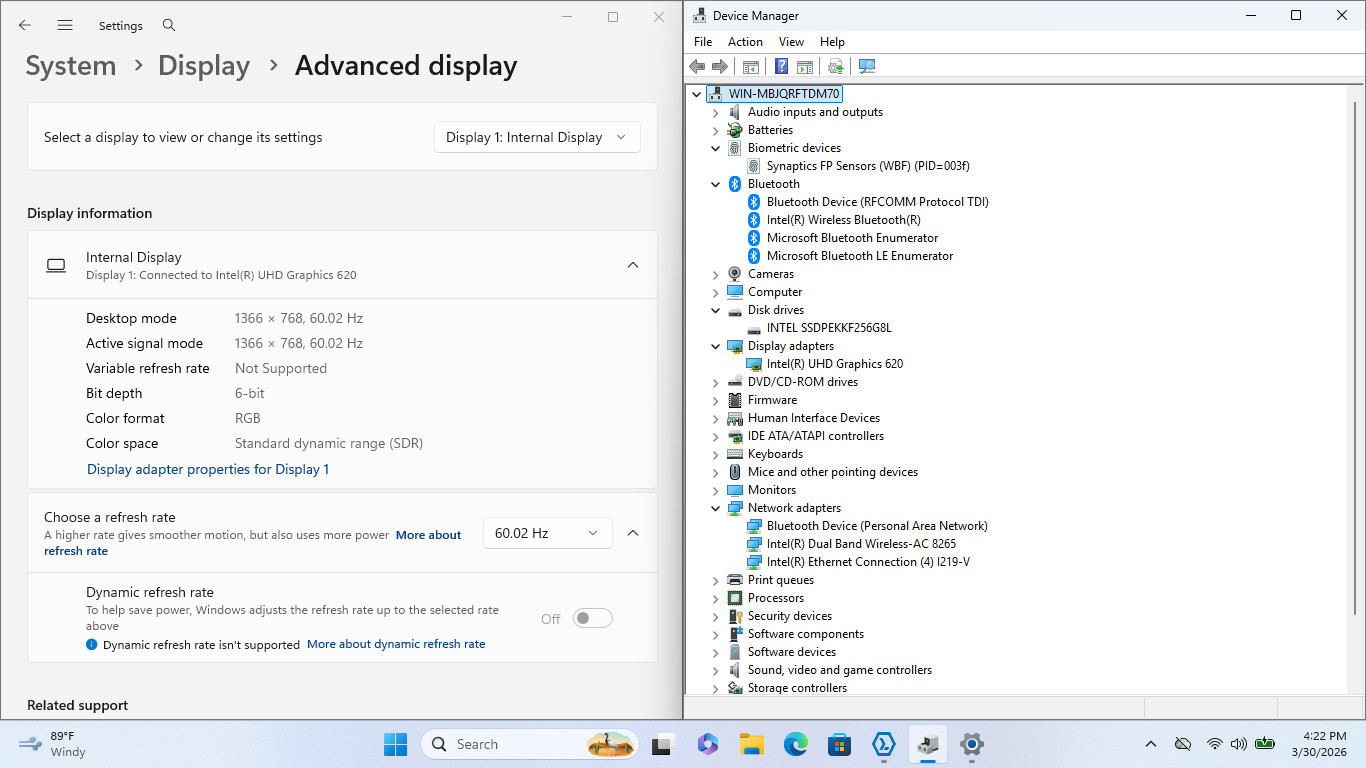
Task: Open the Help menu in Device Manager
Action: click(x=832, y=42)
